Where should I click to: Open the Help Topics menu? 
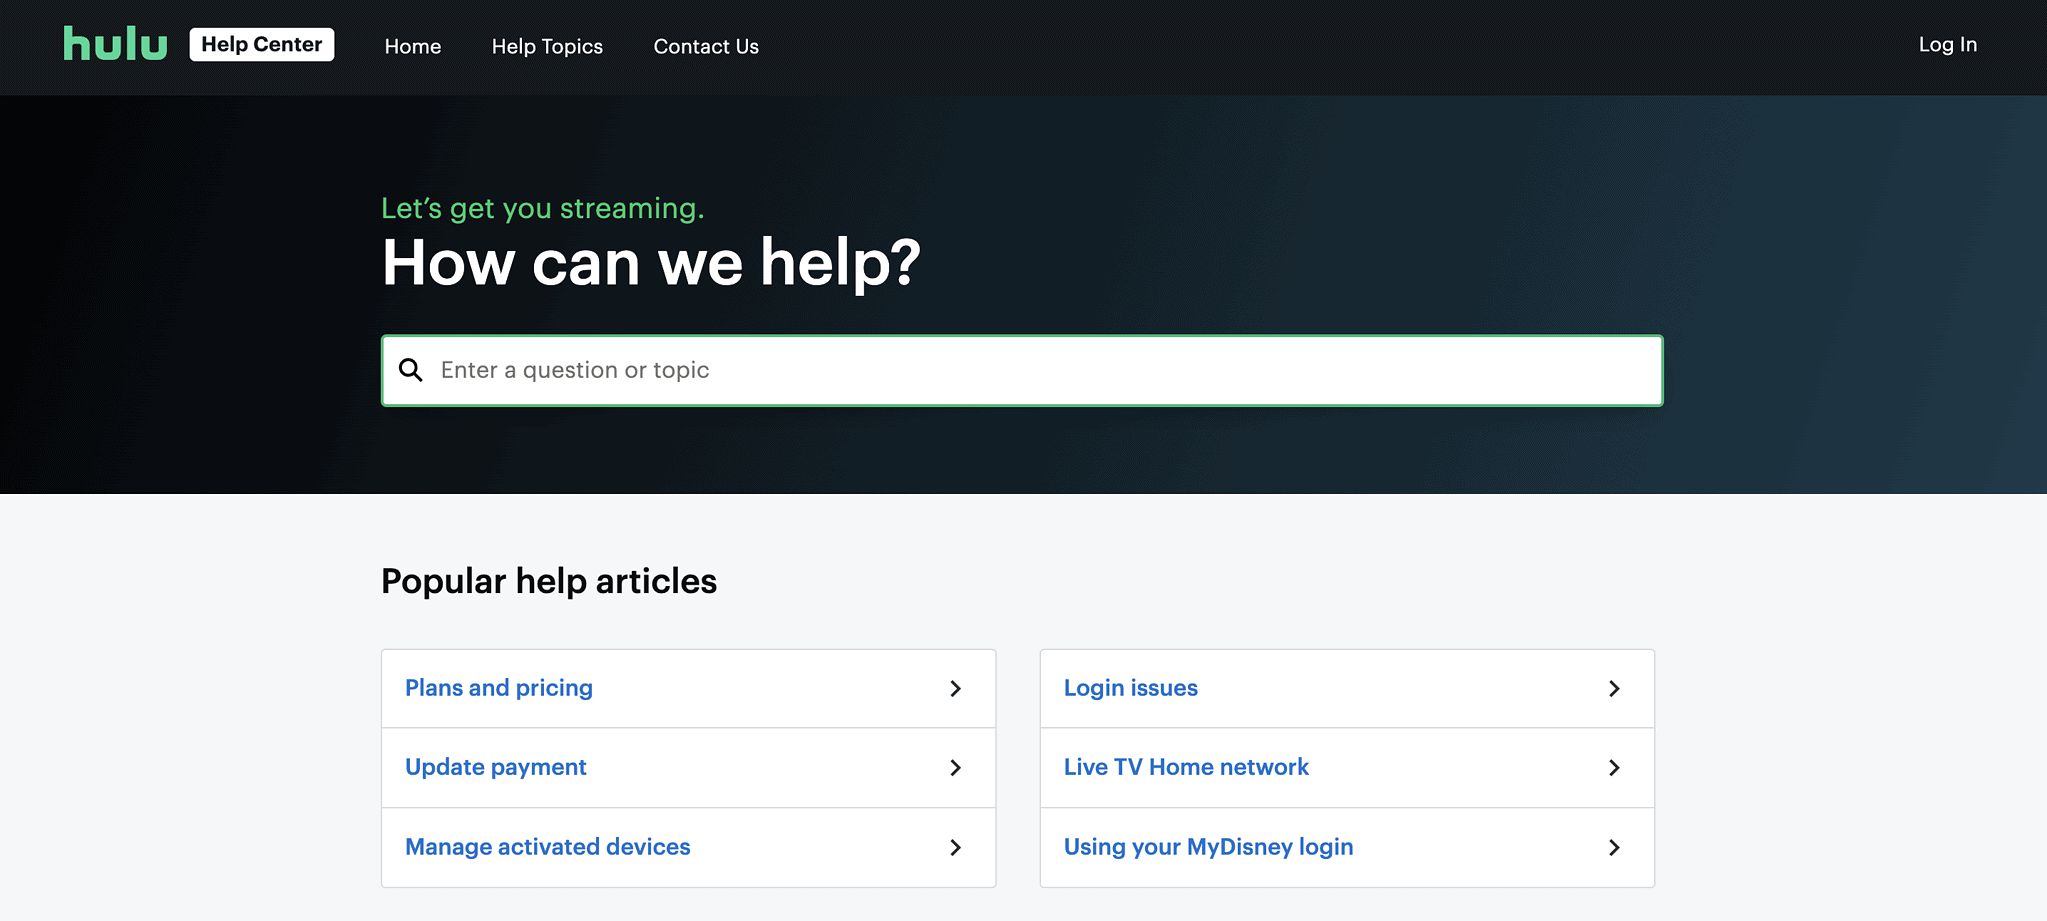click(547, 46)
